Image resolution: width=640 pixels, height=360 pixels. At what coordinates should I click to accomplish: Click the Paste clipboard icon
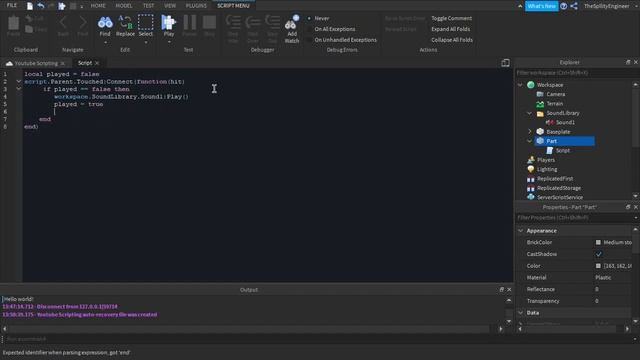pos(13,23)
